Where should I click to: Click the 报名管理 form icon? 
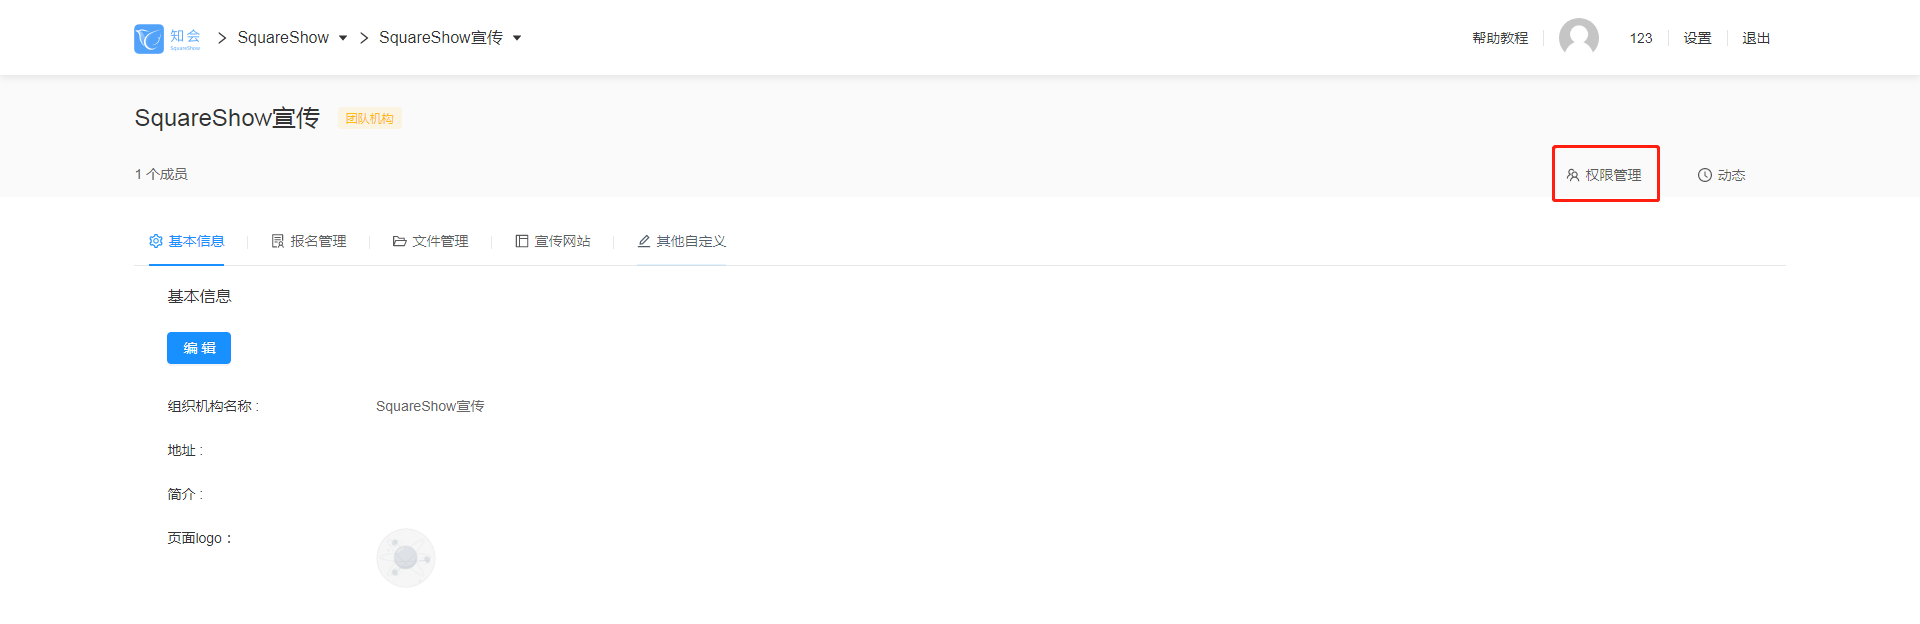pos(278,241)
